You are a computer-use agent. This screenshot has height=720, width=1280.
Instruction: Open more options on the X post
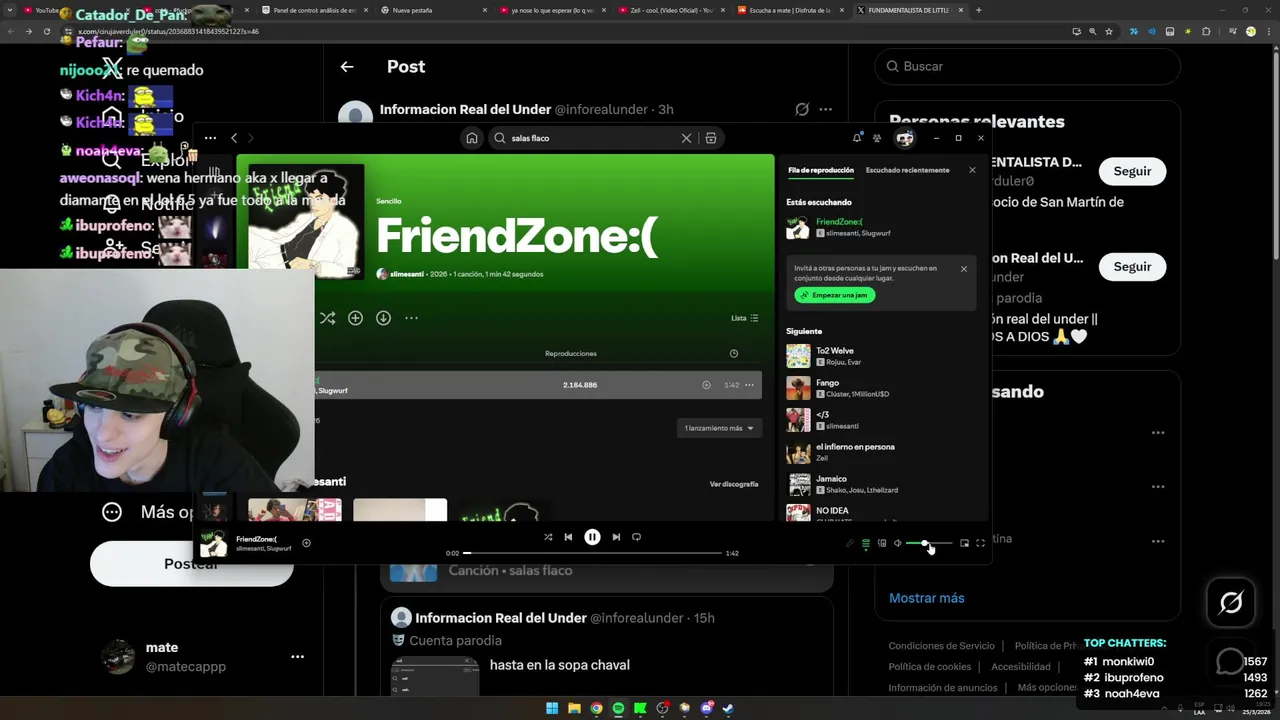coord(825,109)
